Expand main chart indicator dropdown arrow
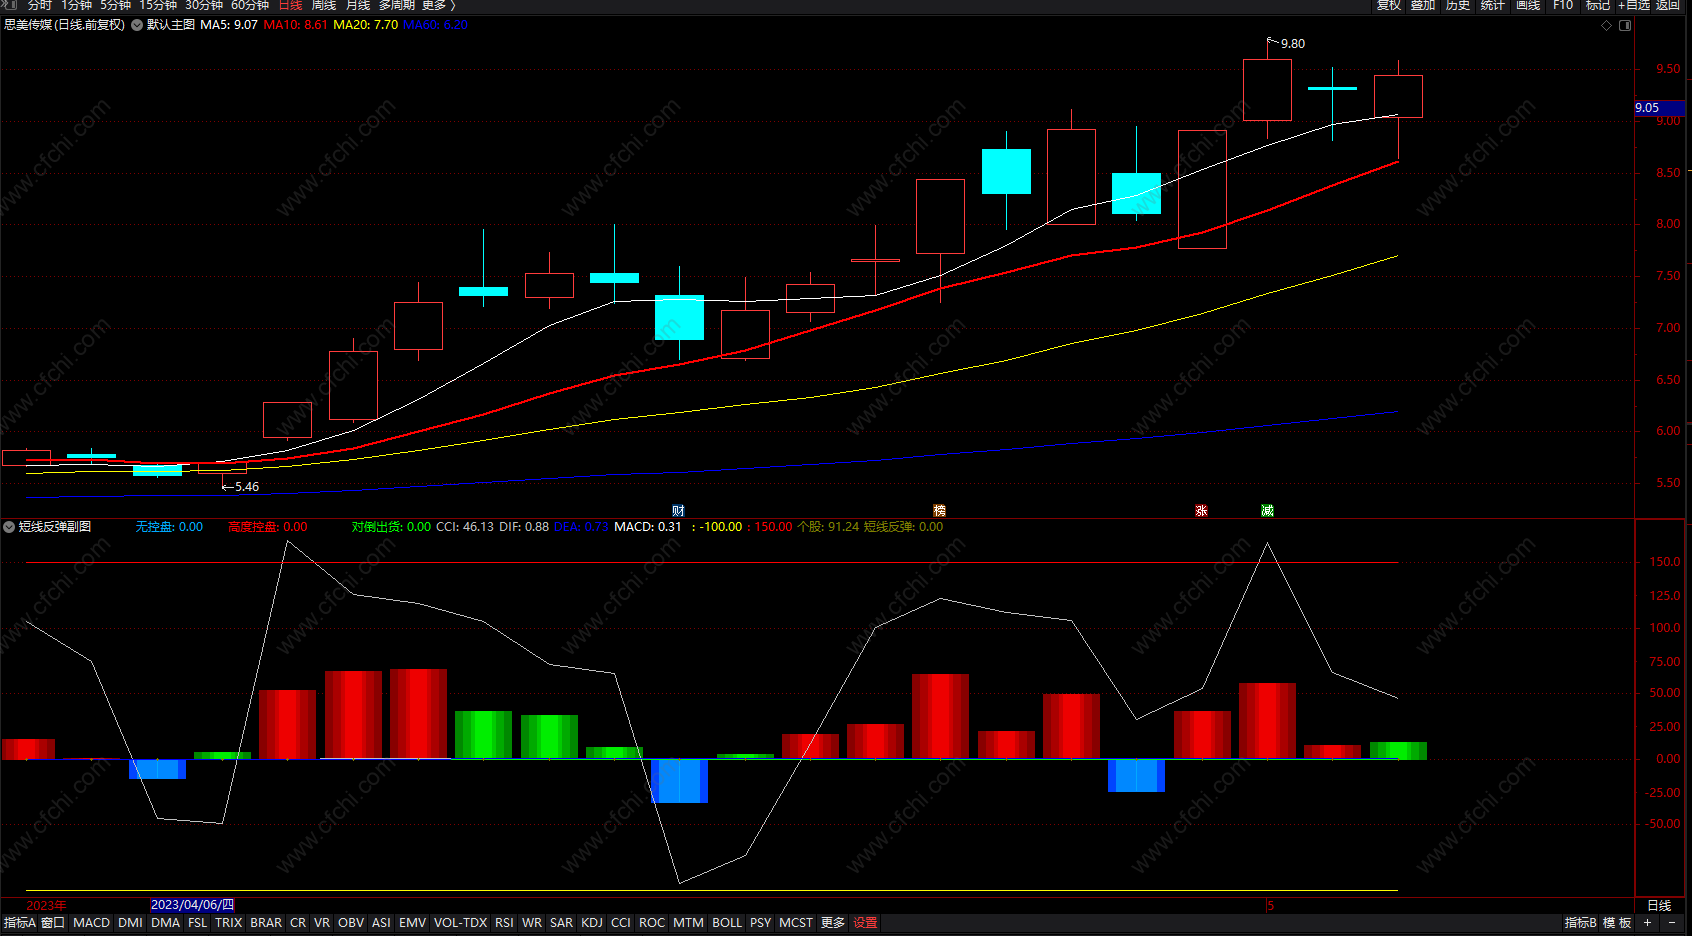Screen dimensions: 1692x936 (x=137, y=25)
